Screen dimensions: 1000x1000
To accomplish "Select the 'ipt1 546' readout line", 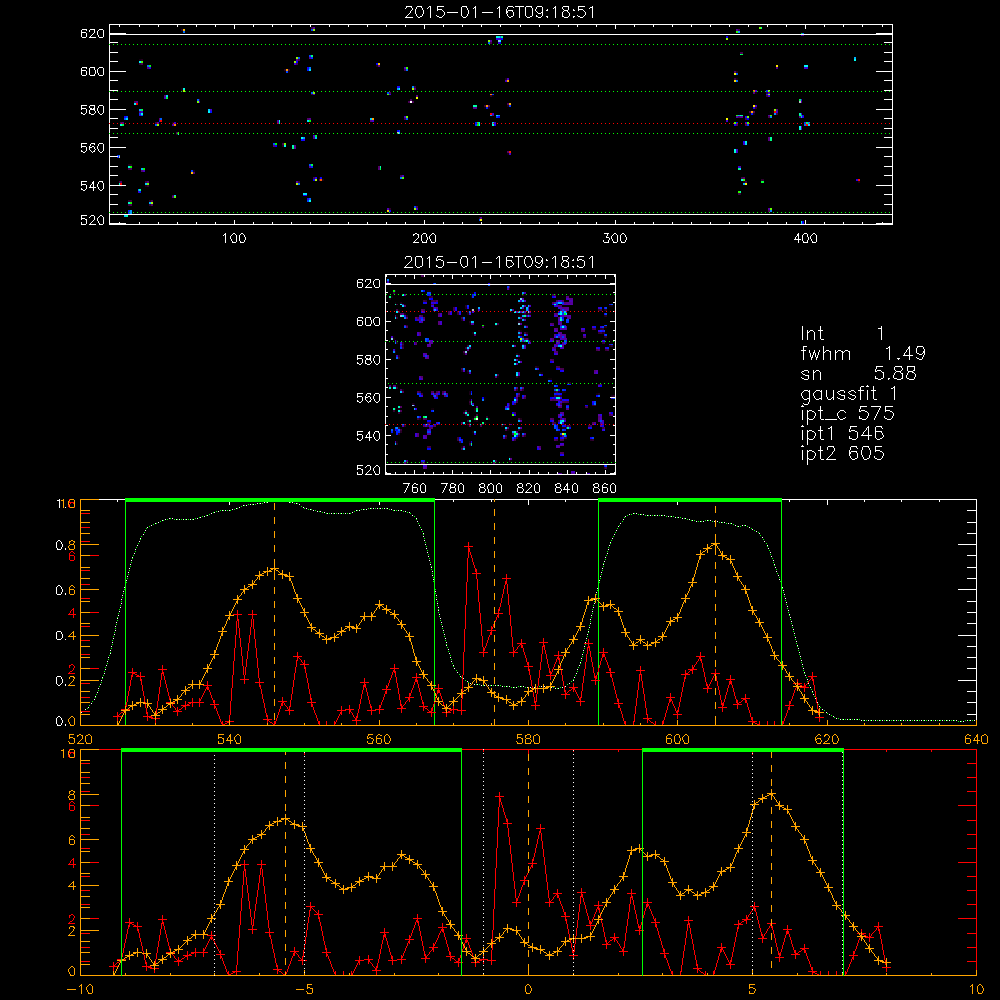I will [x=842, y=434].
